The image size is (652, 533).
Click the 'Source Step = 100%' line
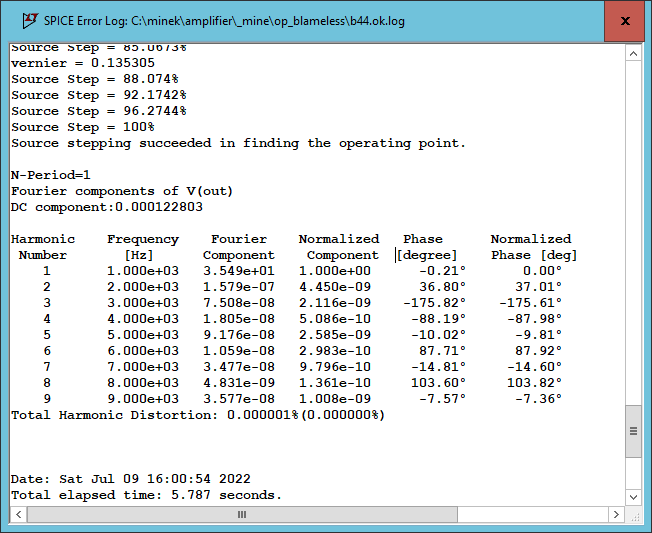click(83, 127)
